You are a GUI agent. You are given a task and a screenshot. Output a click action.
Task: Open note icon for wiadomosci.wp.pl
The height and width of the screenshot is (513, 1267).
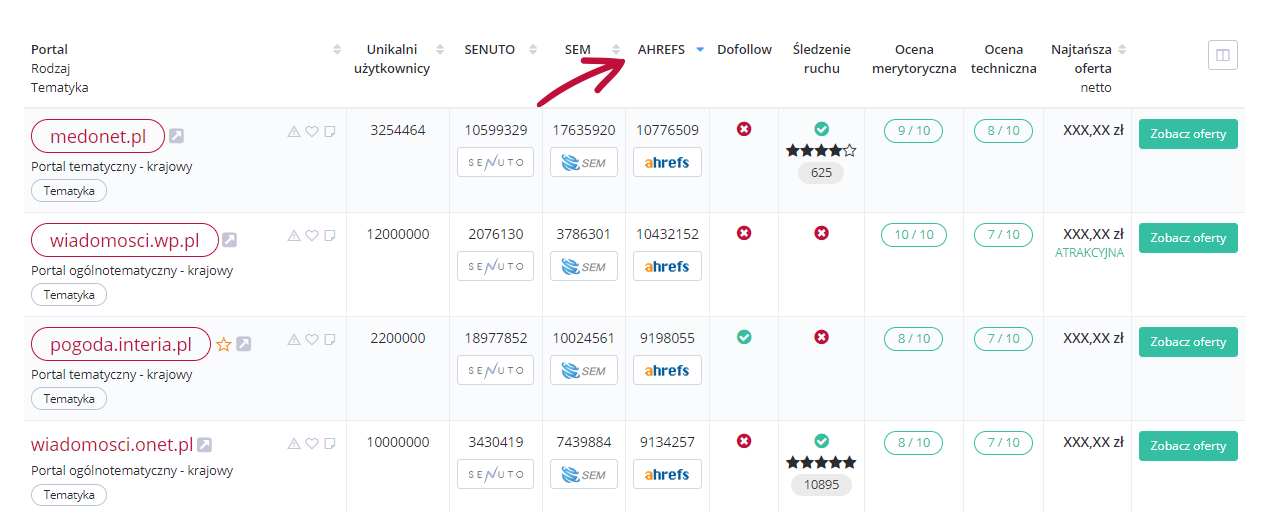click(330, 235)
